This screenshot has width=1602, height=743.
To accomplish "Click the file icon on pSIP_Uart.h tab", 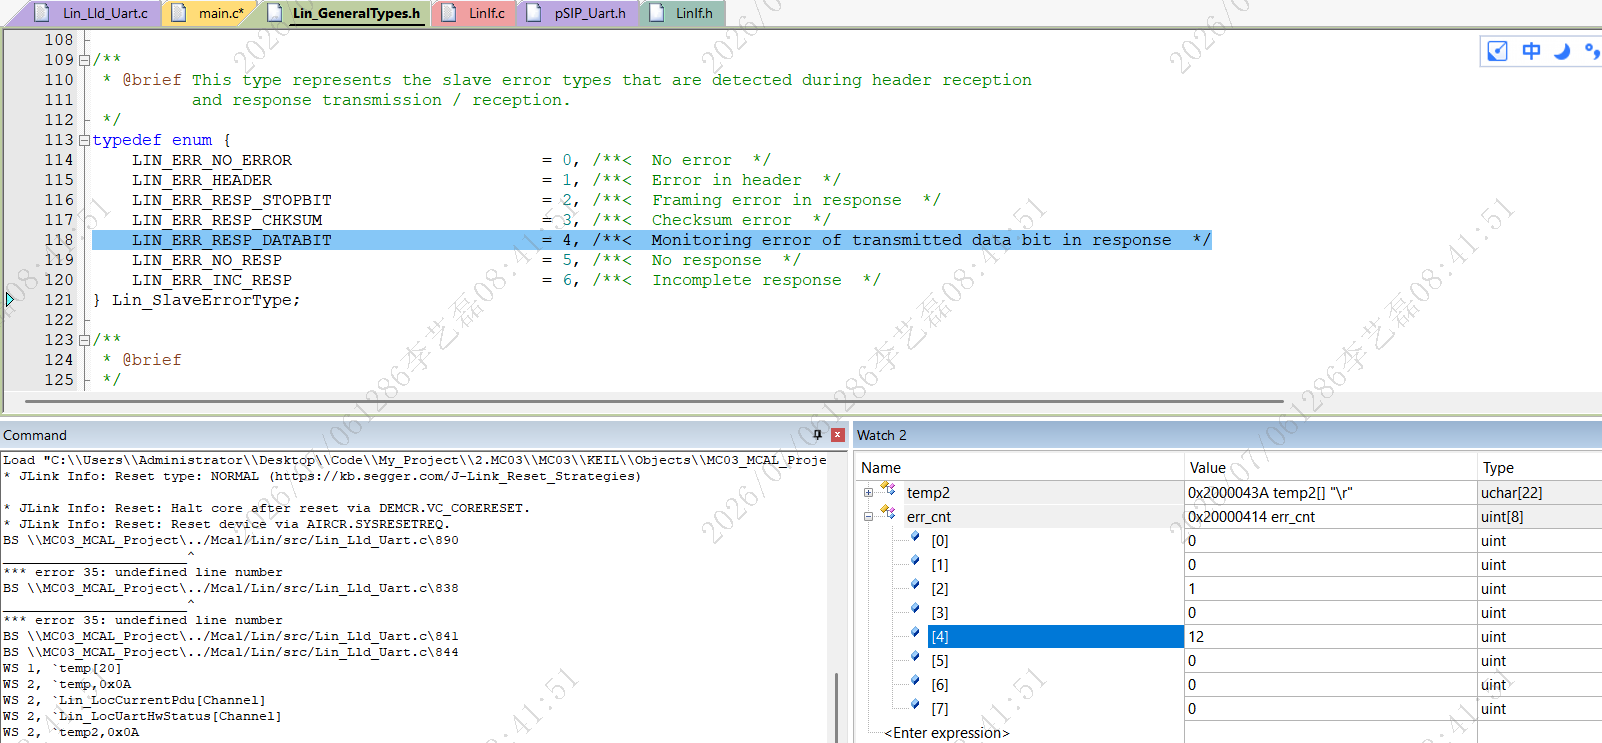I will pyautogui.click(x=535, y=13).
